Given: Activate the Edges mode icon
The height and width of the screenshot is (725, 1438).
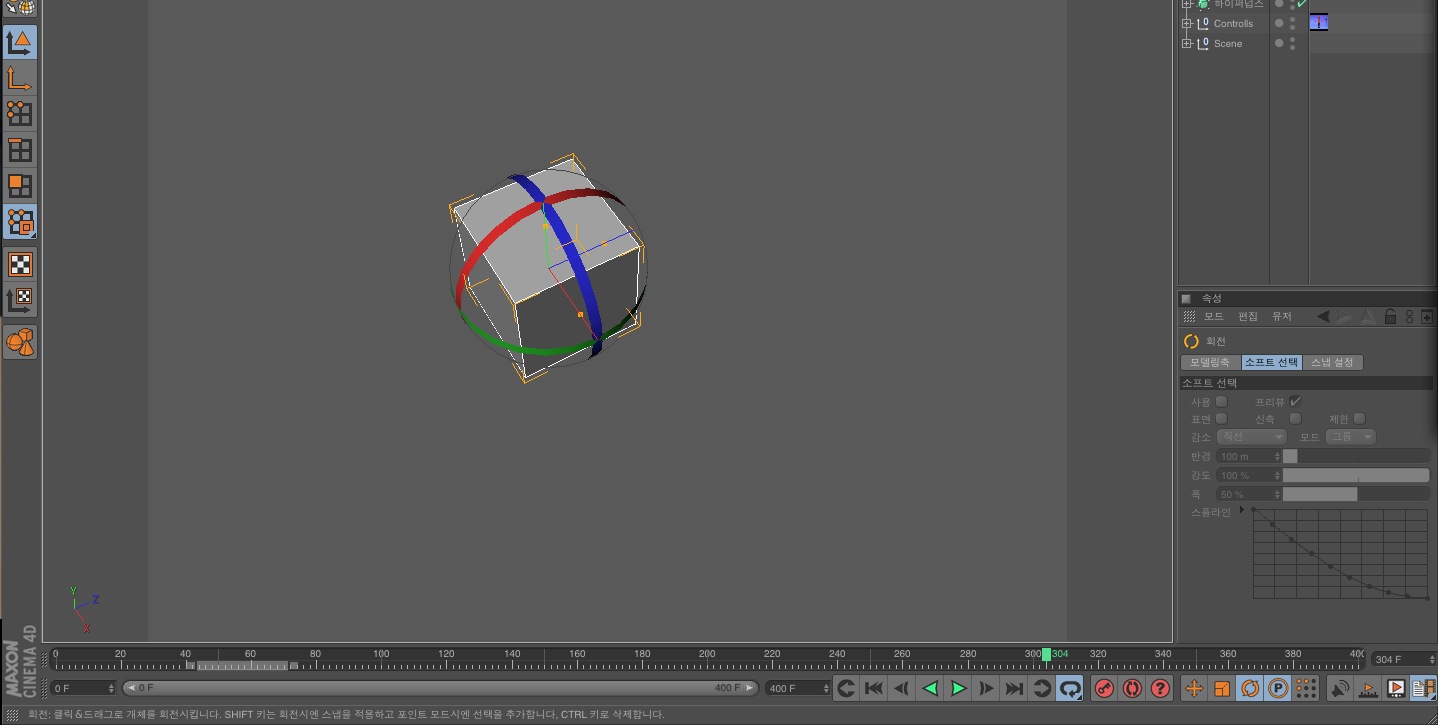Looking at the screenshot, I should [19, 150].
